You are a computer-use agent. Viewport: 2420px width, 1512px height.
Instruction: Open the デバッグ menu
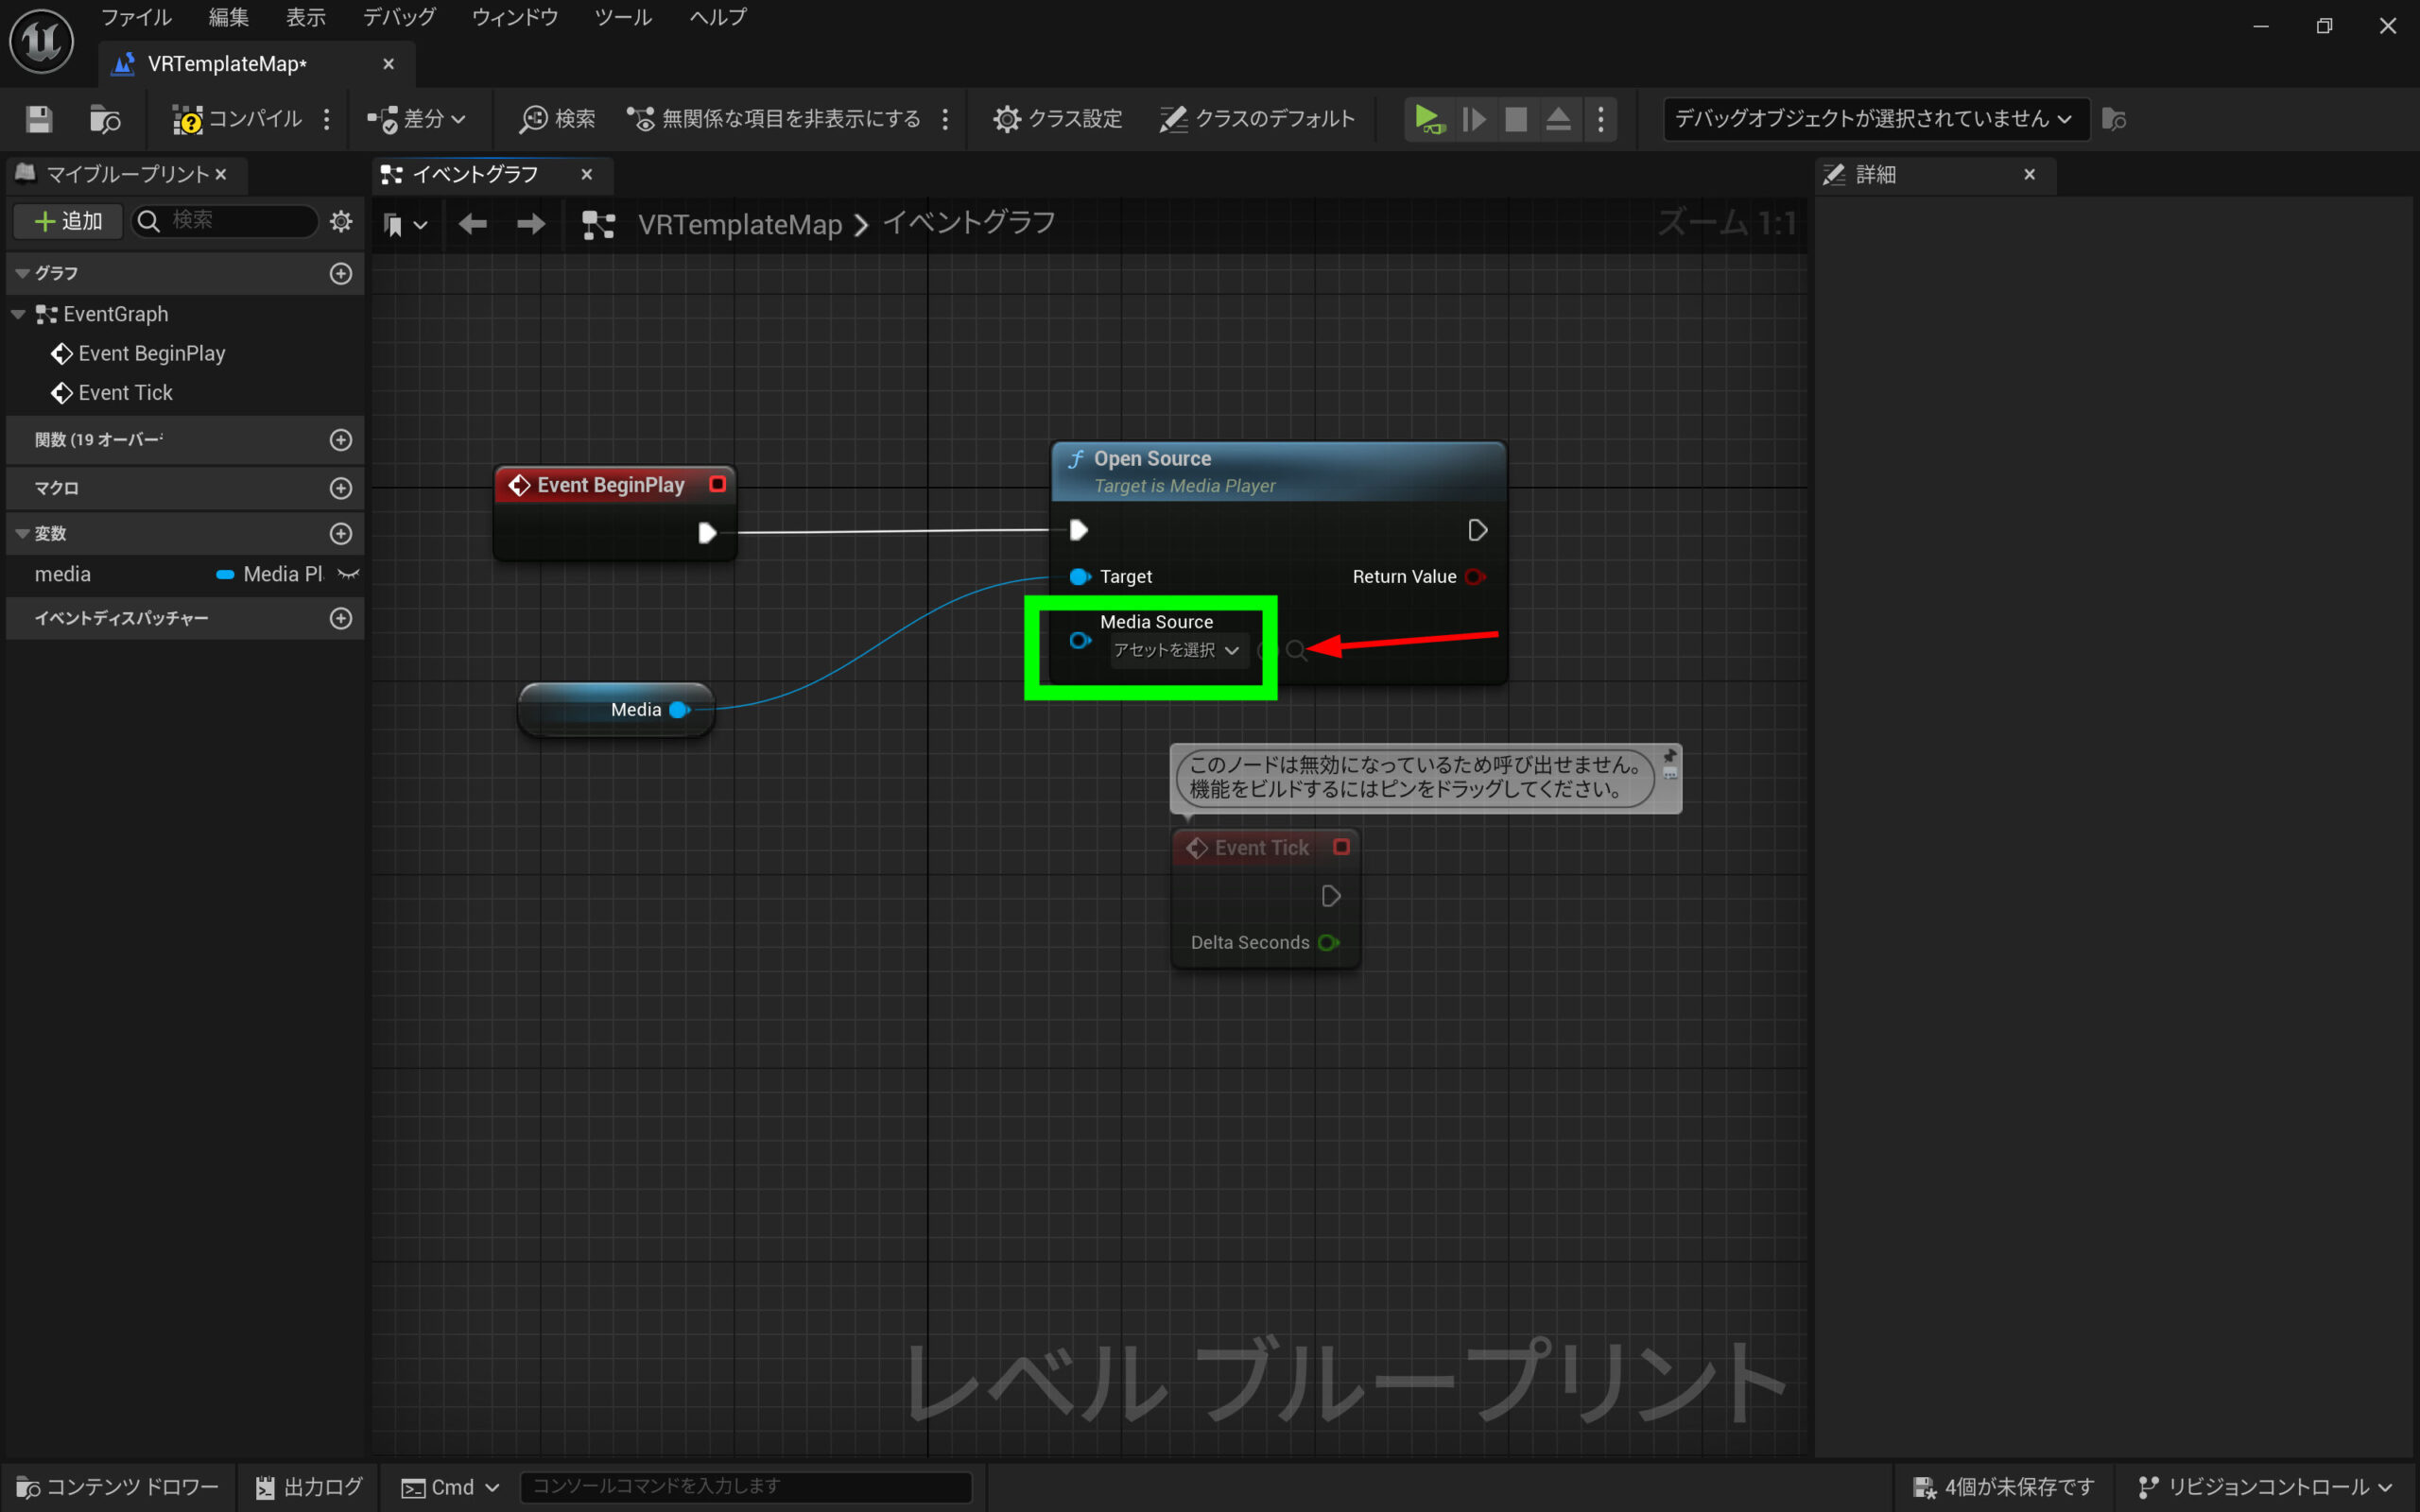(x=398, y=17)
